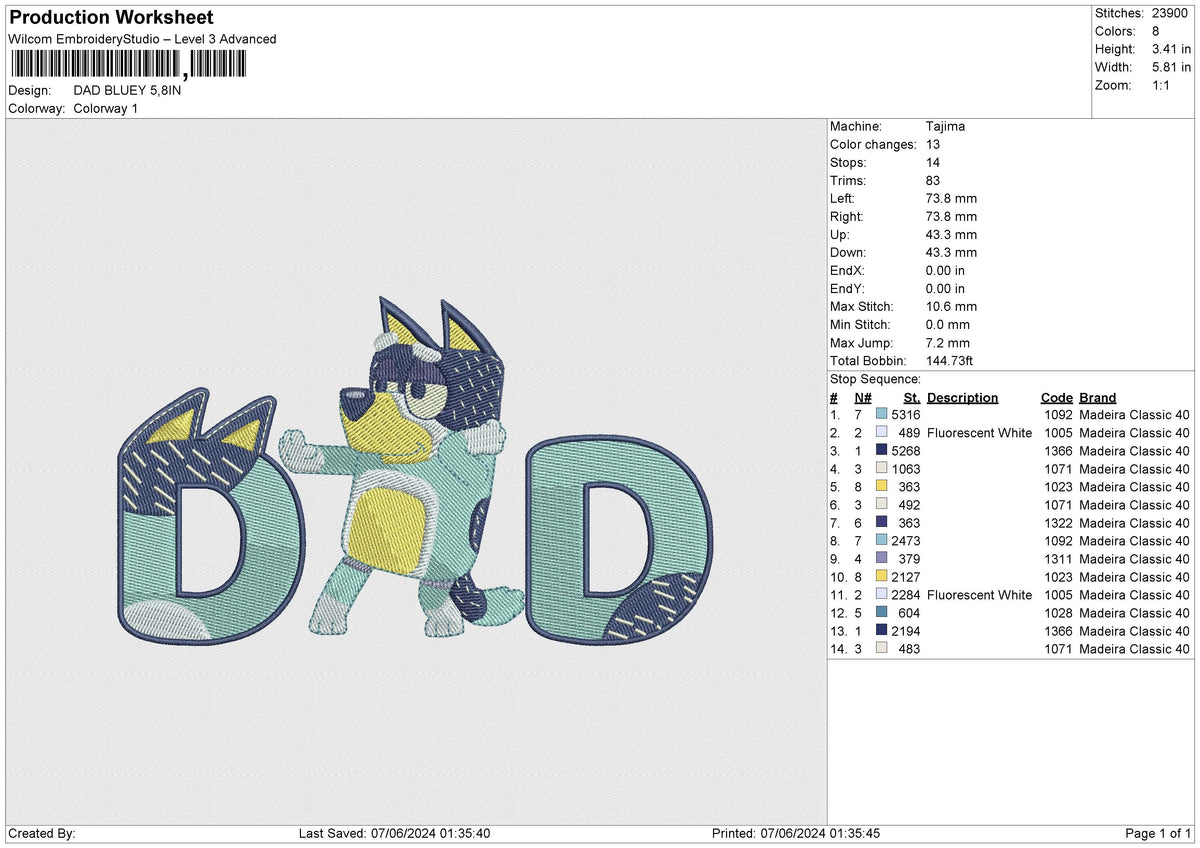This screenshot has height=848, width=1200.
Task: Click the Page 1 of 1 footer text
Action: (x=1158, y=834)
